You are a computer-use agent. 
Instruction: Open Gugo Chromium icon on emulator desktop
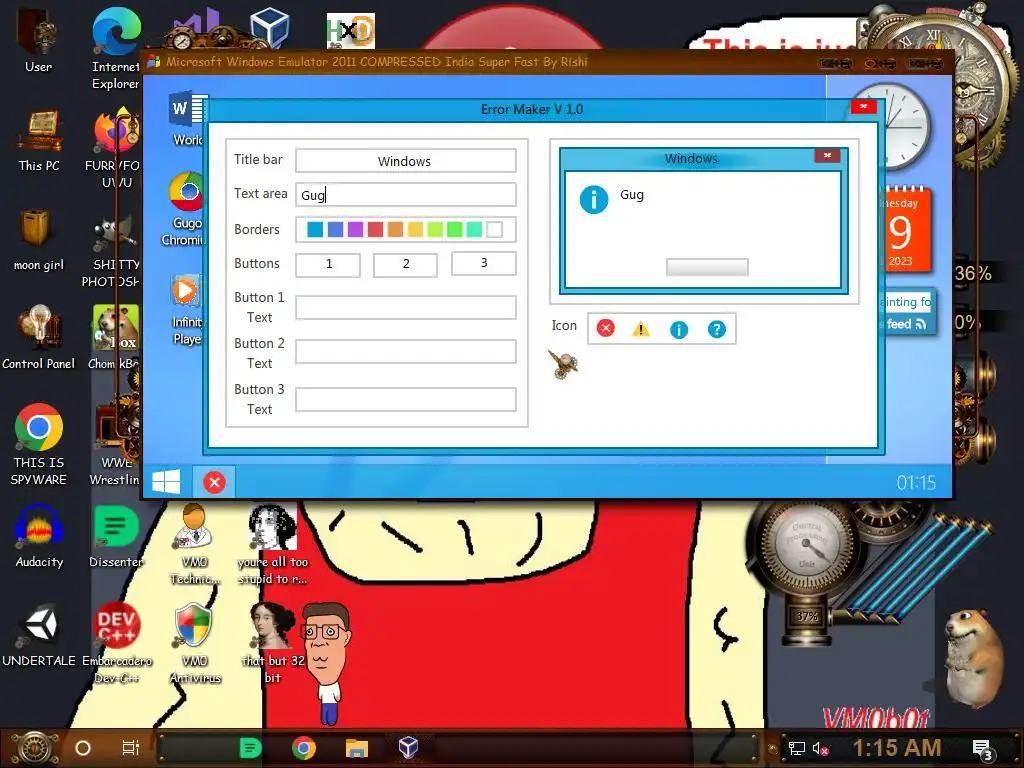[185, 209]
